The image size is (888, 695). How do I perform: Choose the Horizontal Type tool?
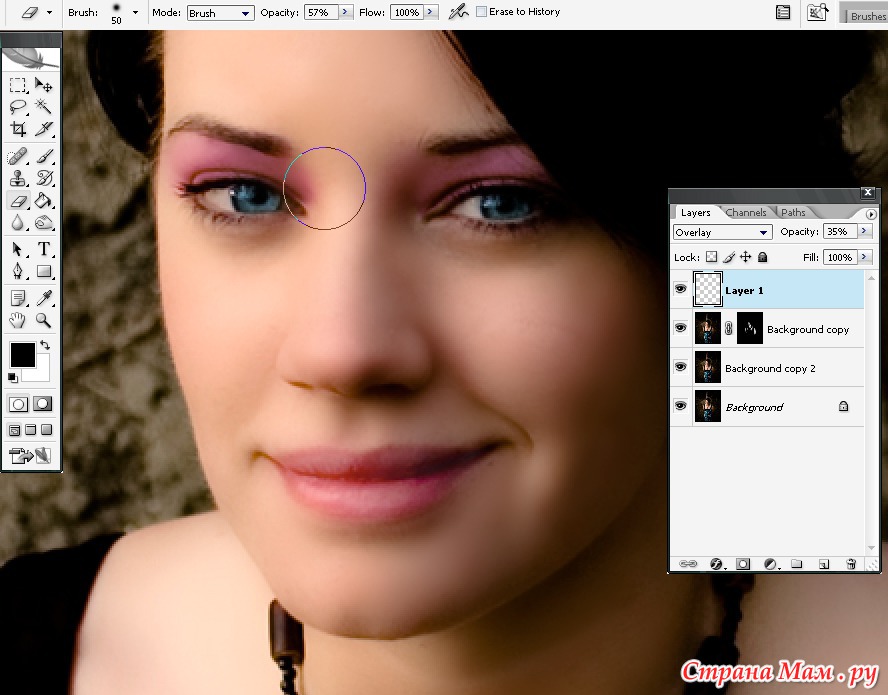[44, 249]
